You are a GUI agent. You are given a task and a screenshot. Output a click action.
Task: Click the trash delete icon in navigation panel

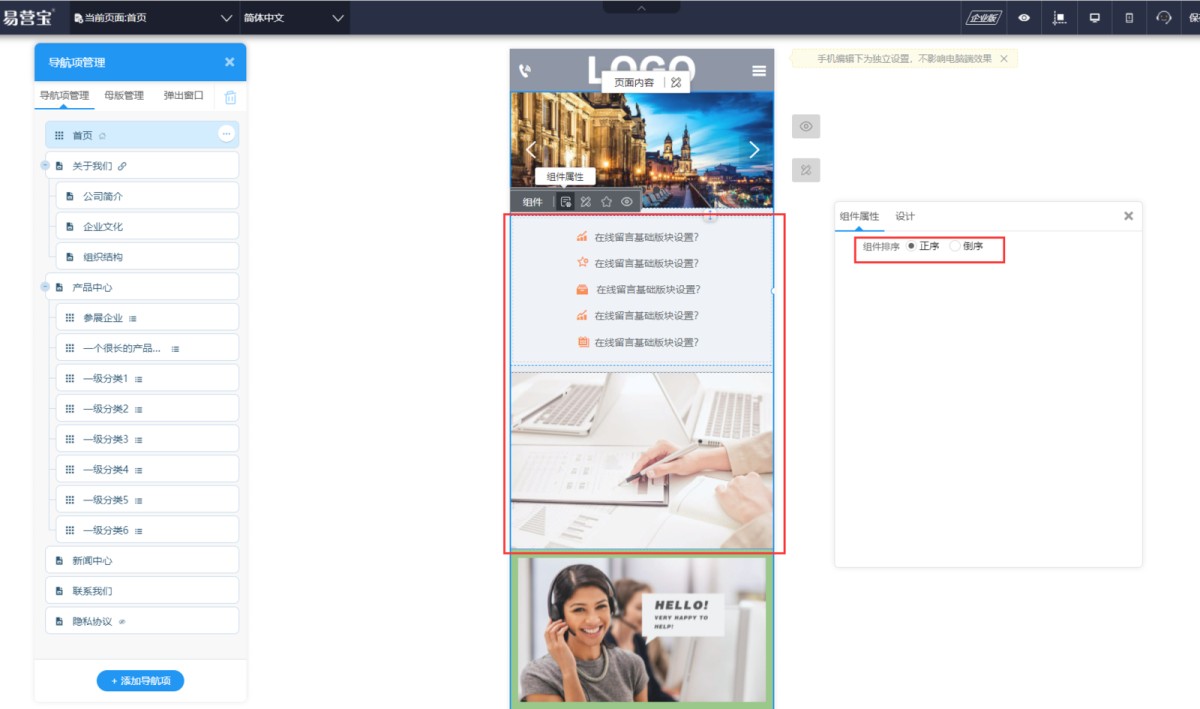[230, 97]
